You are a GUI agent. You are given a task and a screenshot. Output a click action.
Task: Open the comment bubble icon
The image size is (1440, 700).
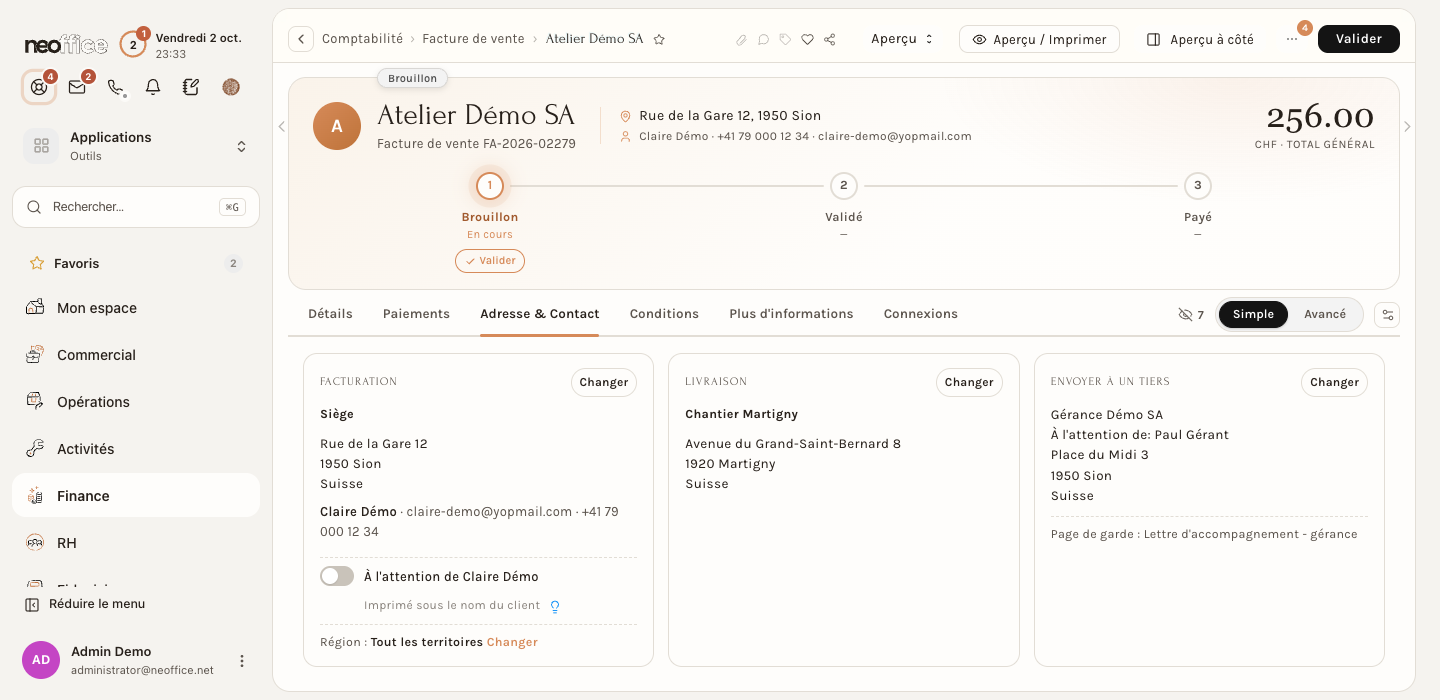763,40
